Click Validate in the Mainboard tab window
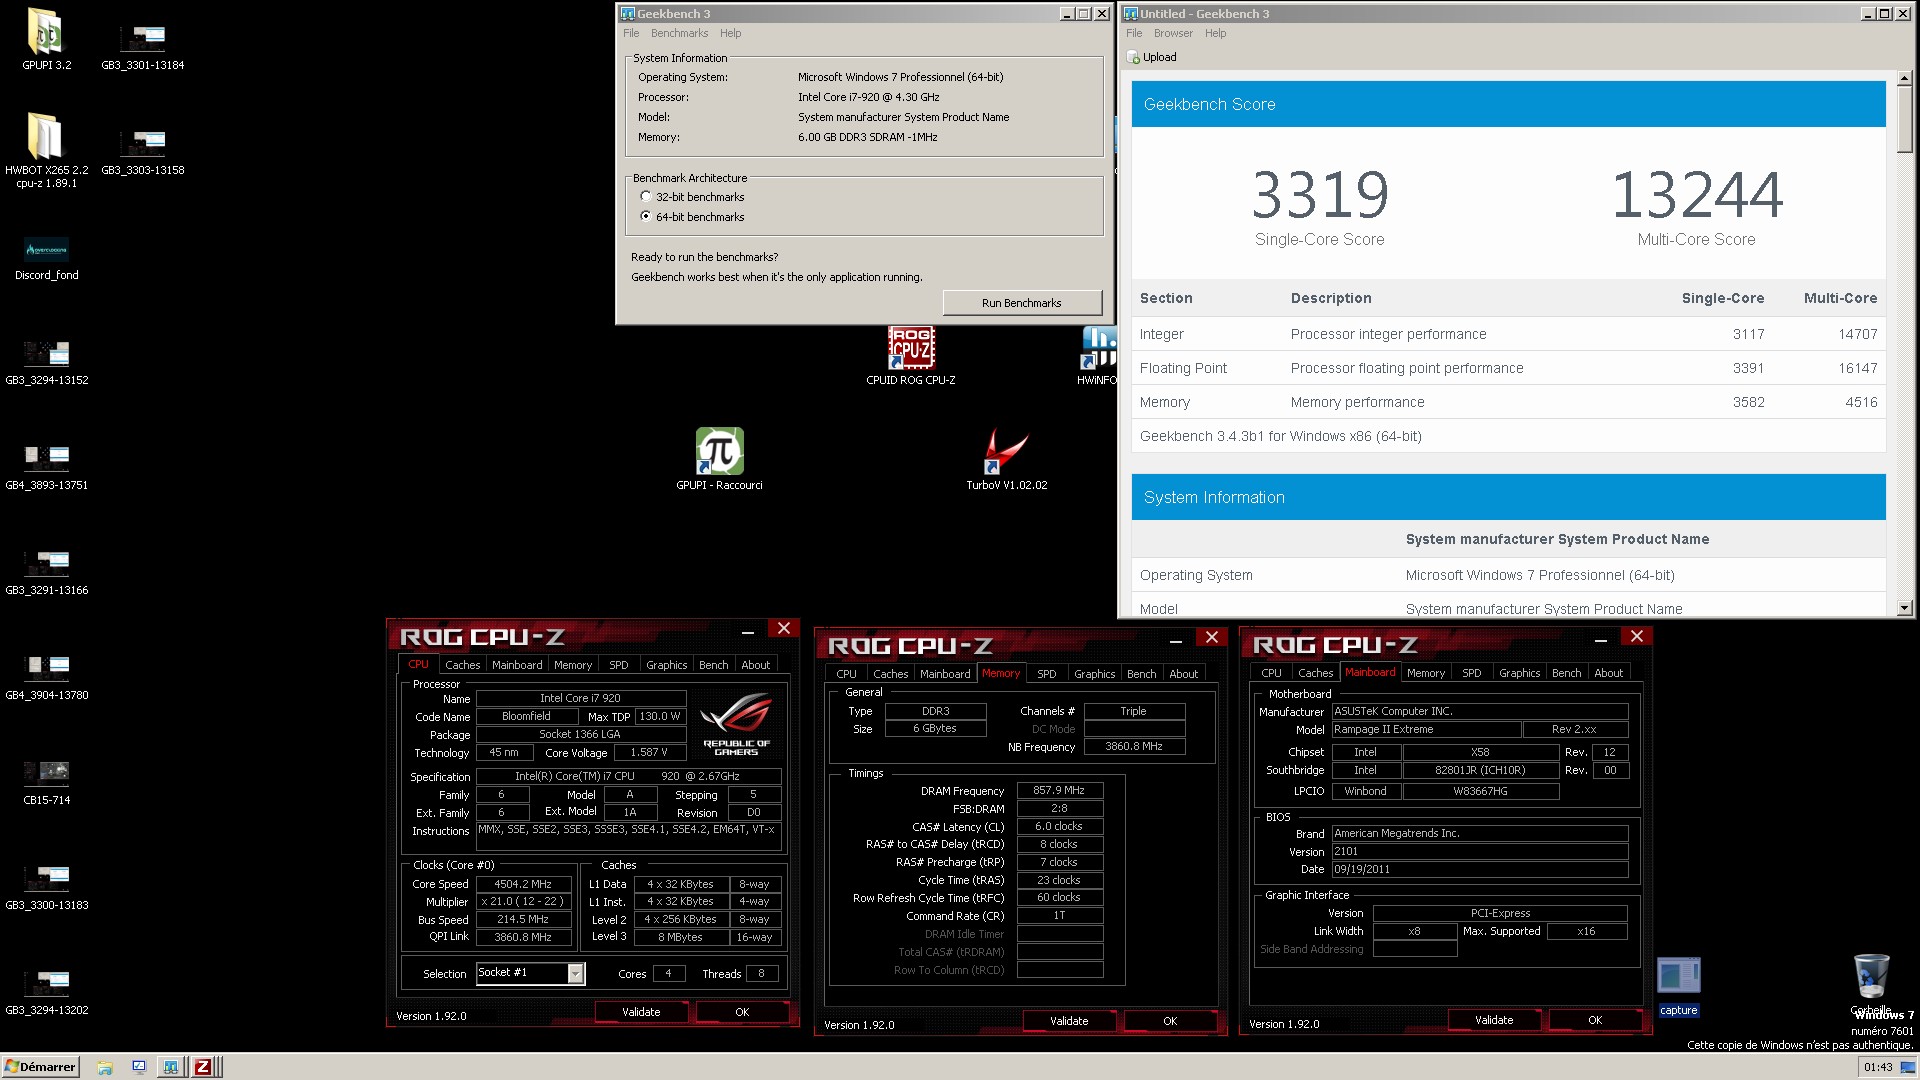The image size is (1920, 1080). click(1494, 1020)
